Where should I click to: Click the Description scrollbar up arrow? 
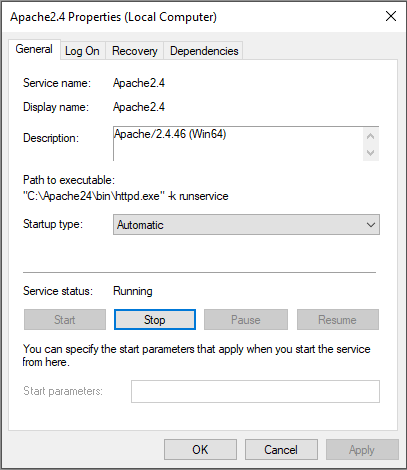click(x=371, y=136)
